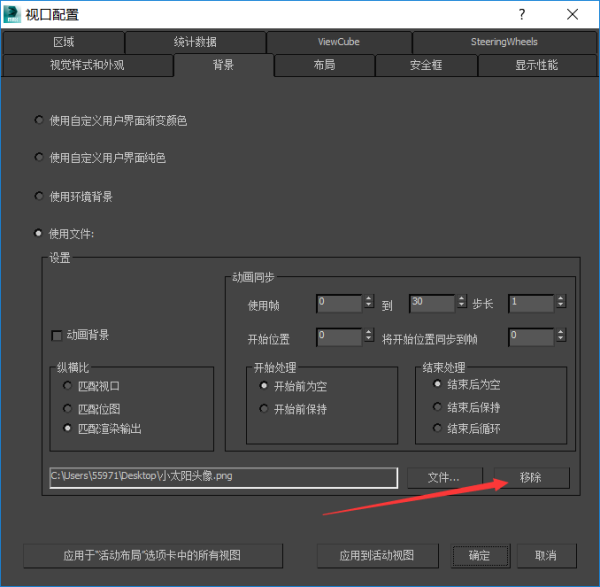Select 使用自定义用户界面纯色 radio option

click(39, 157)
